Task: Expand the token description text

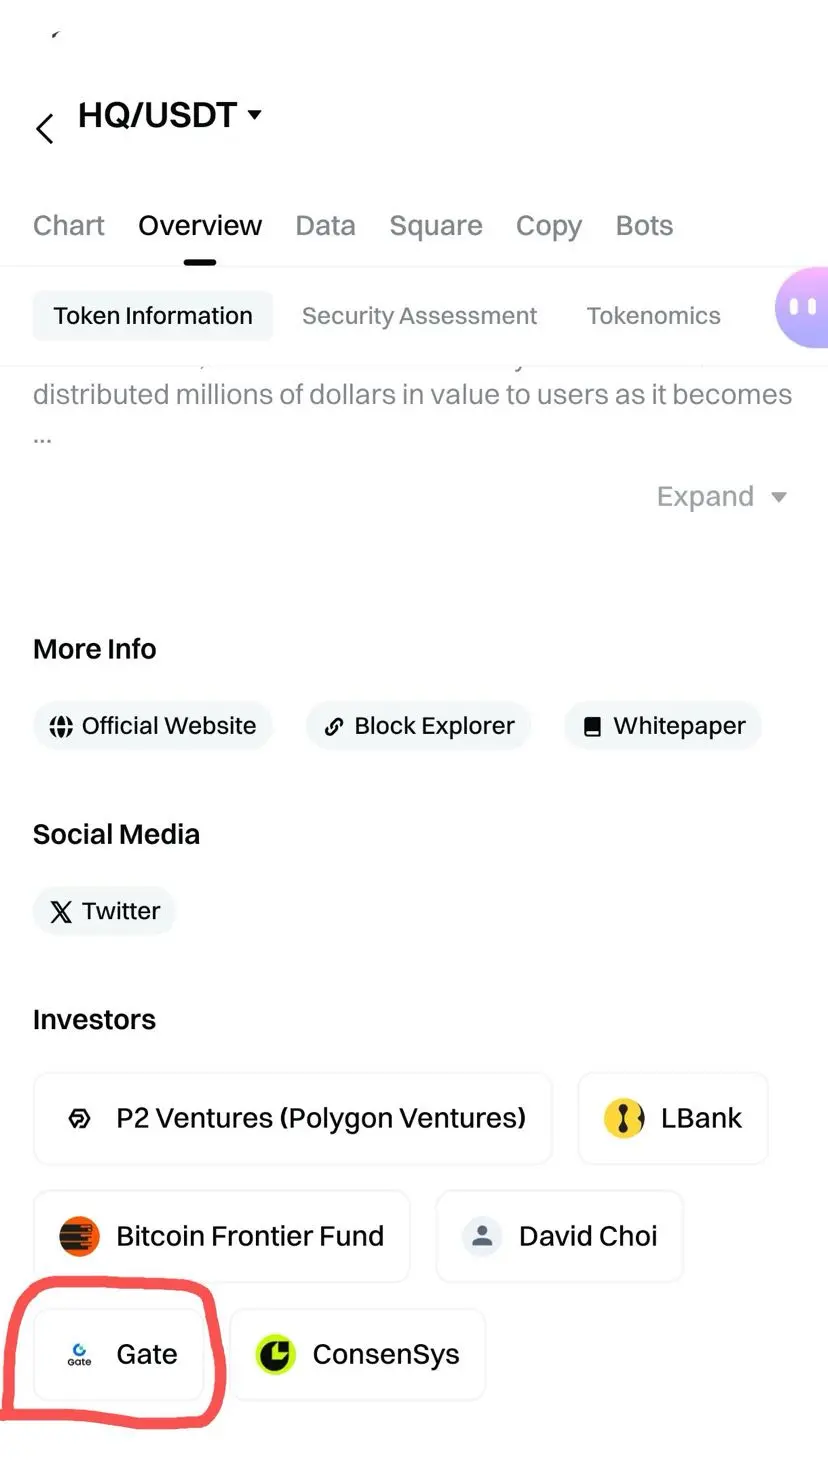Action: coord(721,497)
